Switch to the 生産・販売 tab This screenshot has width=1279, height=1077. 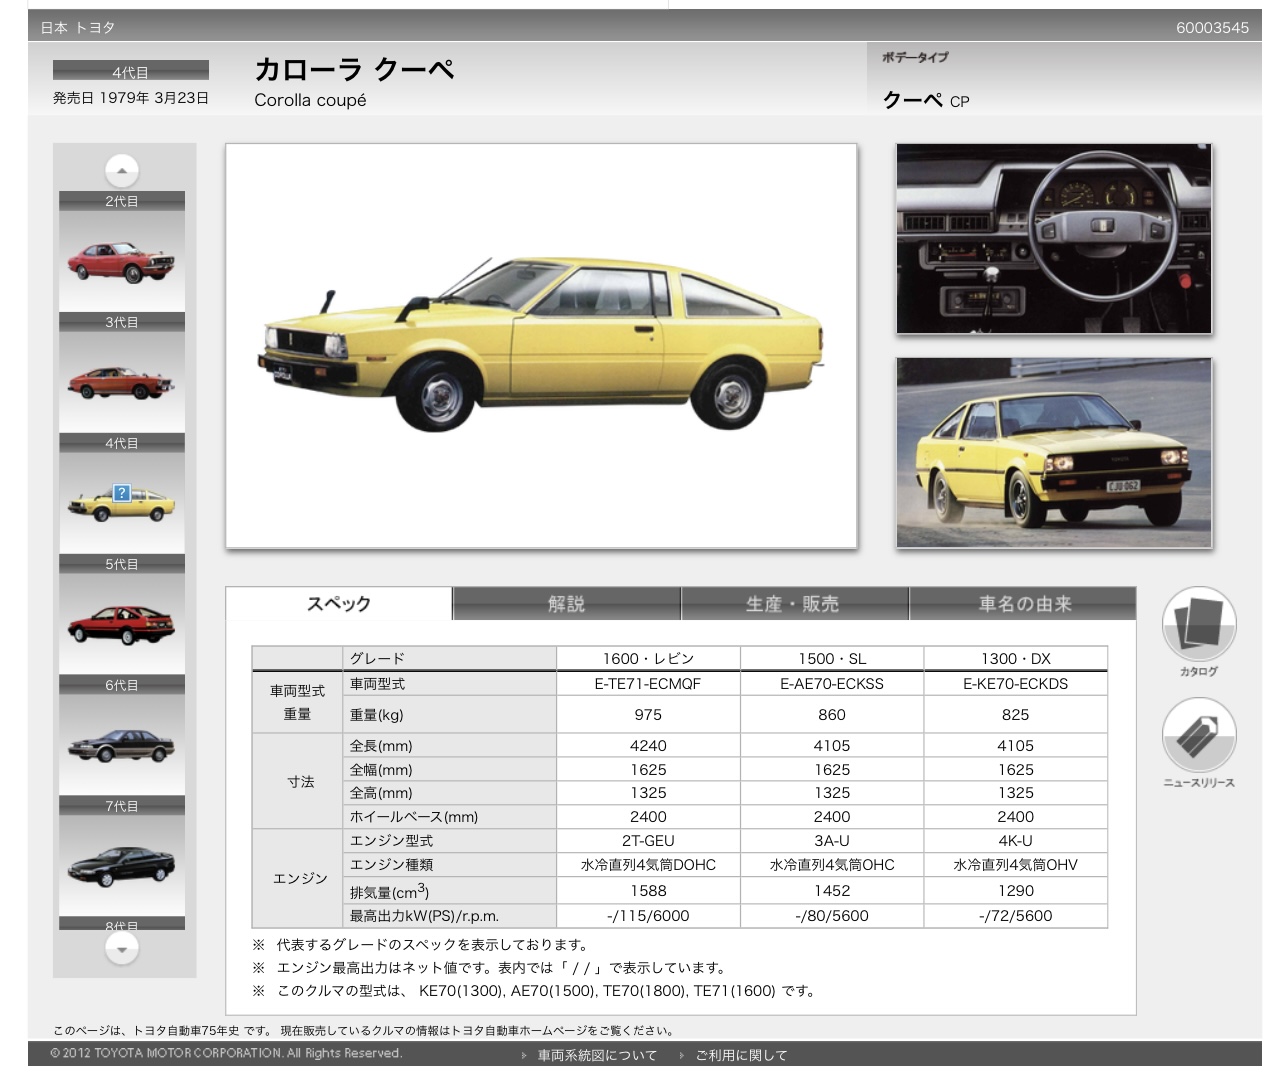[793, 604]
